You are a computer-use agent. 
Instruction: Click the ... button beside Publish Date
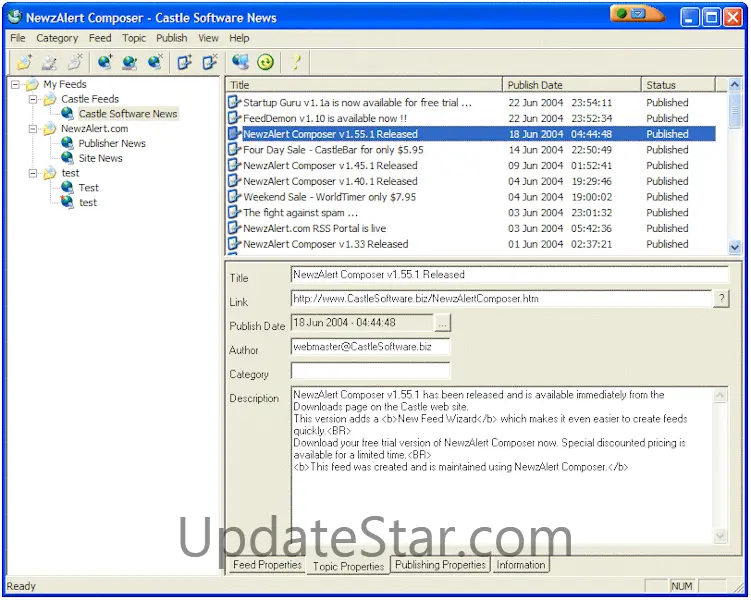443,323
